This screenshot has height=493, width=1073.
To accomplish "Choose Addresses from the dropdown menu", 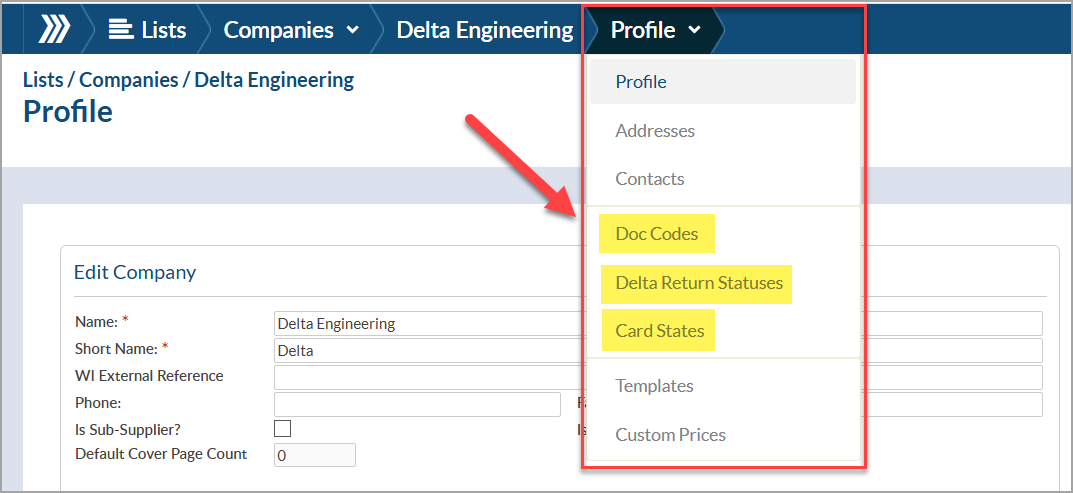I will click(x=655, y=131).
